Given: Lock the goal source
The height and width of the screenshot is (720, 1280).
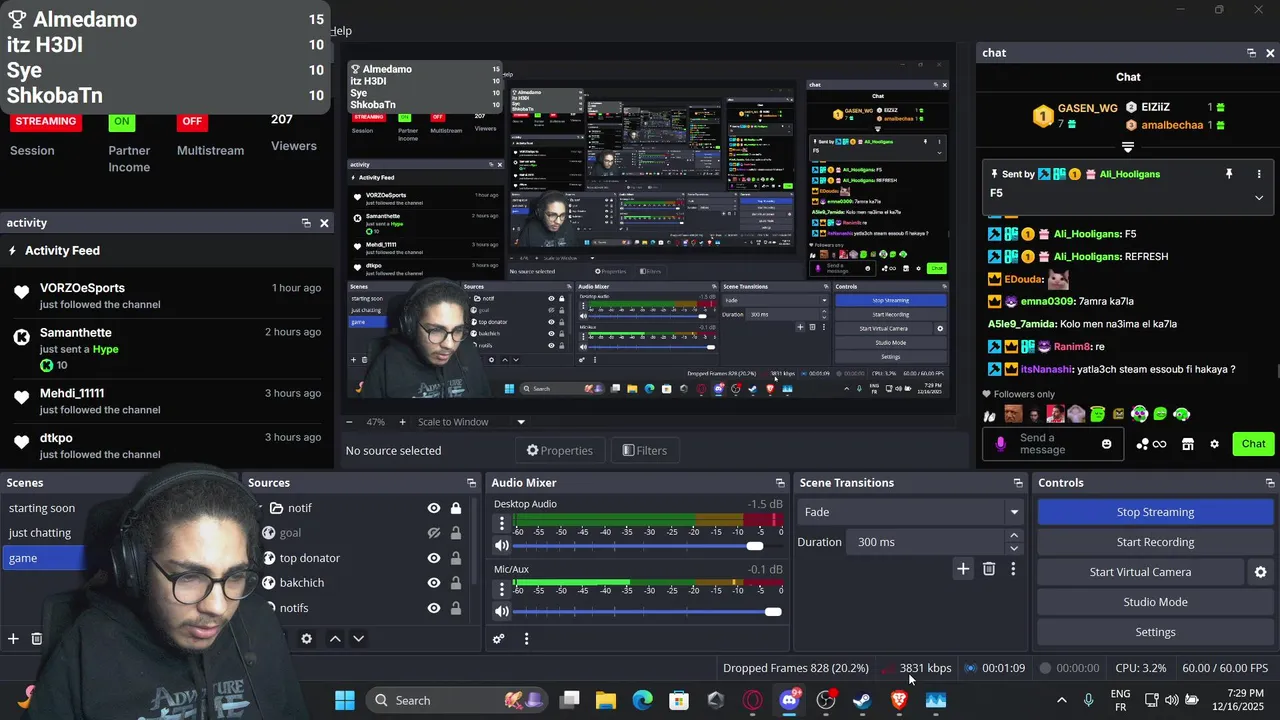Looking at the screenshot, I should point(456,533).
